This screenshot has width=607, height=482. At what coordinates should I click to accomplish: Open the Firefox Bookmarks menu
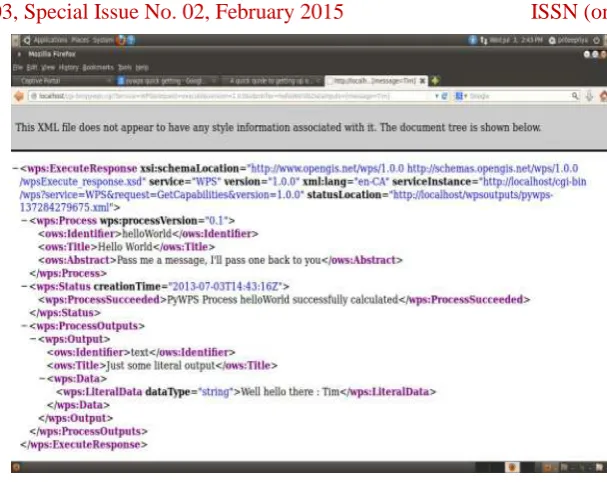click(x=98, y=67)
